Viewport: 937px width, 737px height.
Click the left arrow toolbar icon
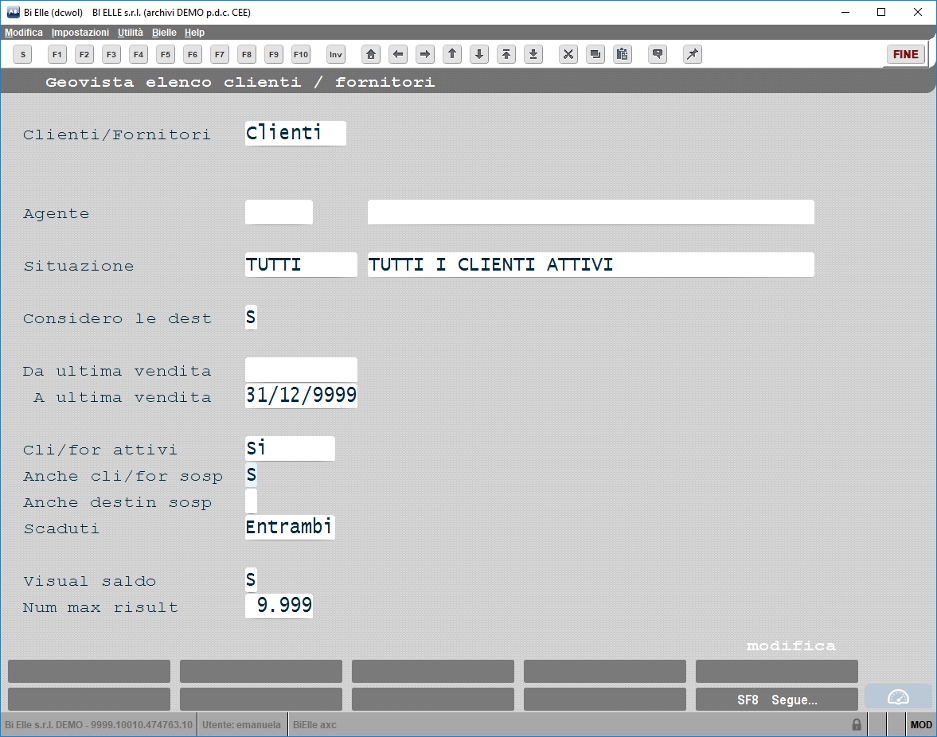click(x=398, y=55)
